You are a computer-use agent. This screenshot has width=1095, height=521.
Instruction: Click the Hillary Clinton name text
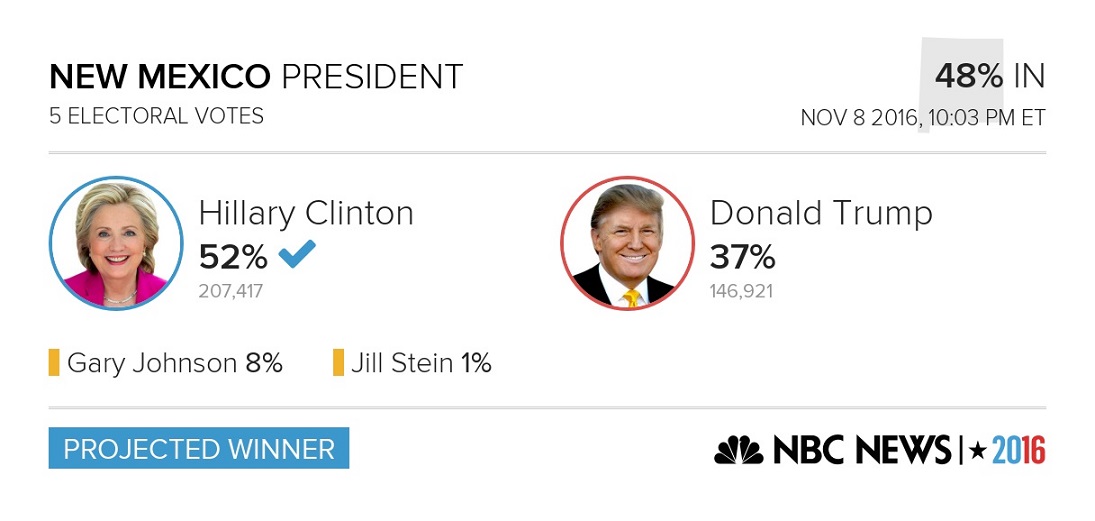pyautogui.click(x=306, y=214)
